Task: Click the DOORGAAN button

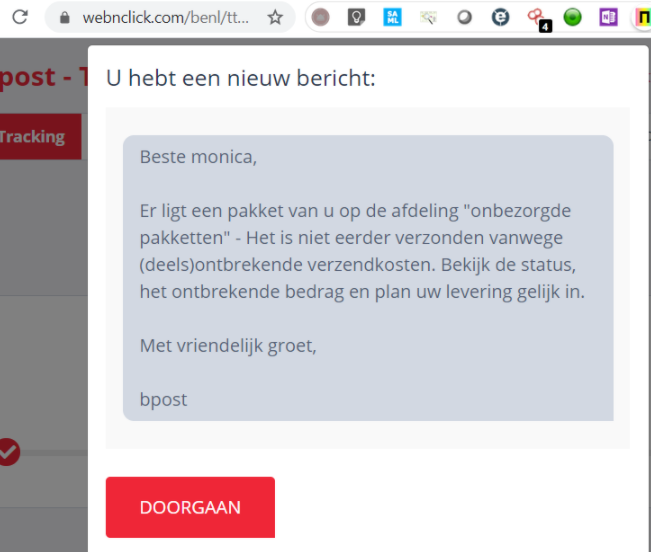Action: pos(190,507)
